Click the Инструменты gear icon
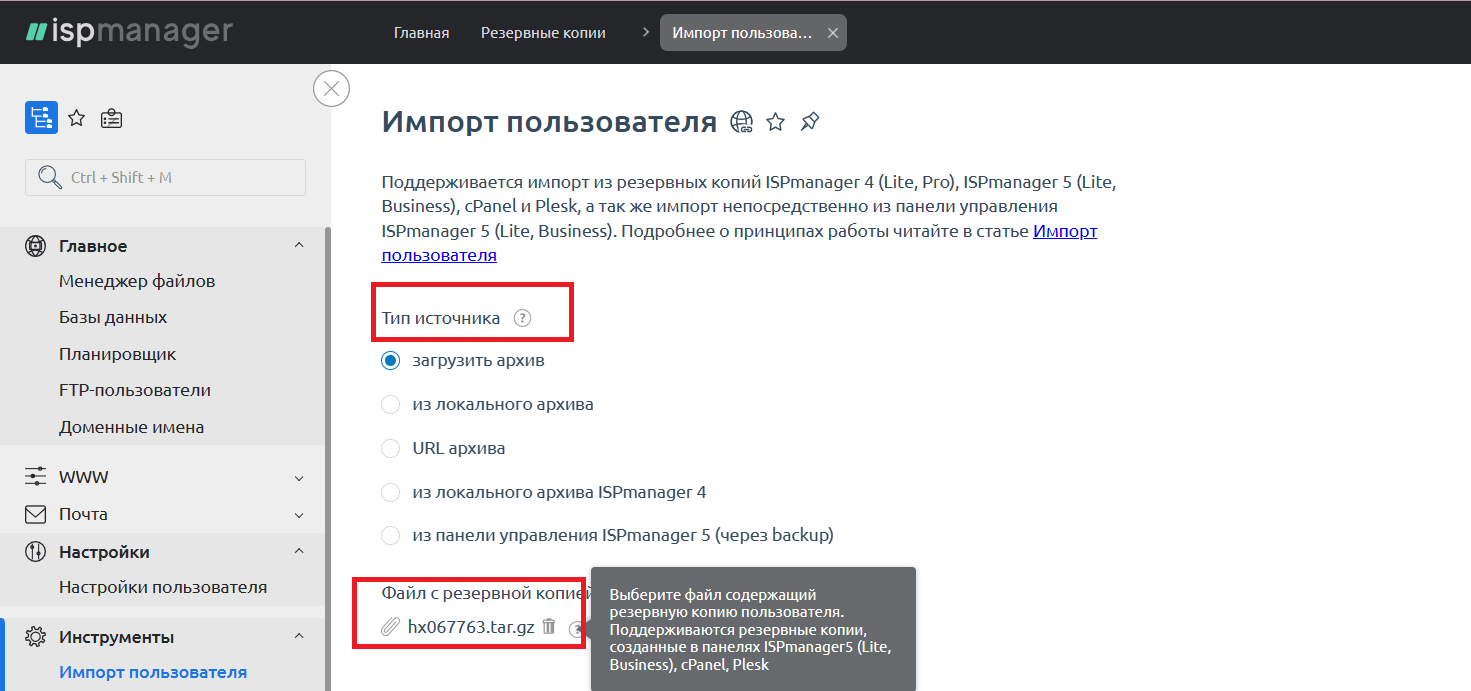The image size is (1471, 691). click(x=36, y=637)
